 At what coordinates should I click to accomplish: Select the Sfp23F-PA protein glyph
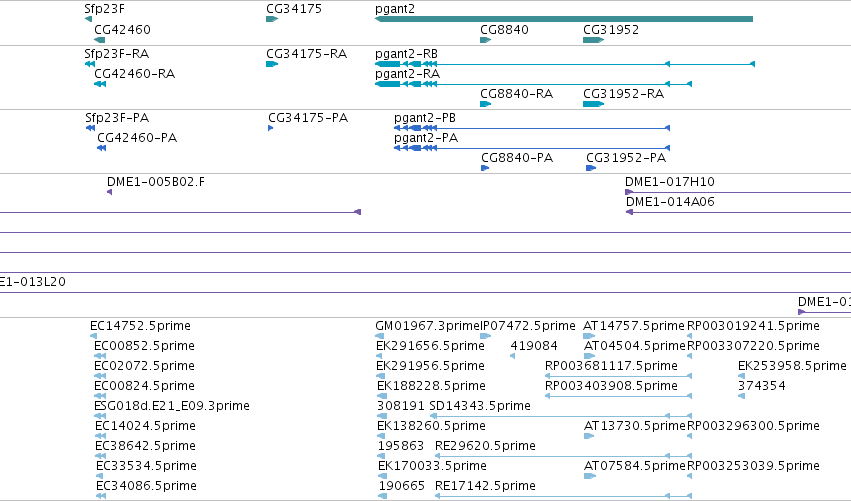91,128
